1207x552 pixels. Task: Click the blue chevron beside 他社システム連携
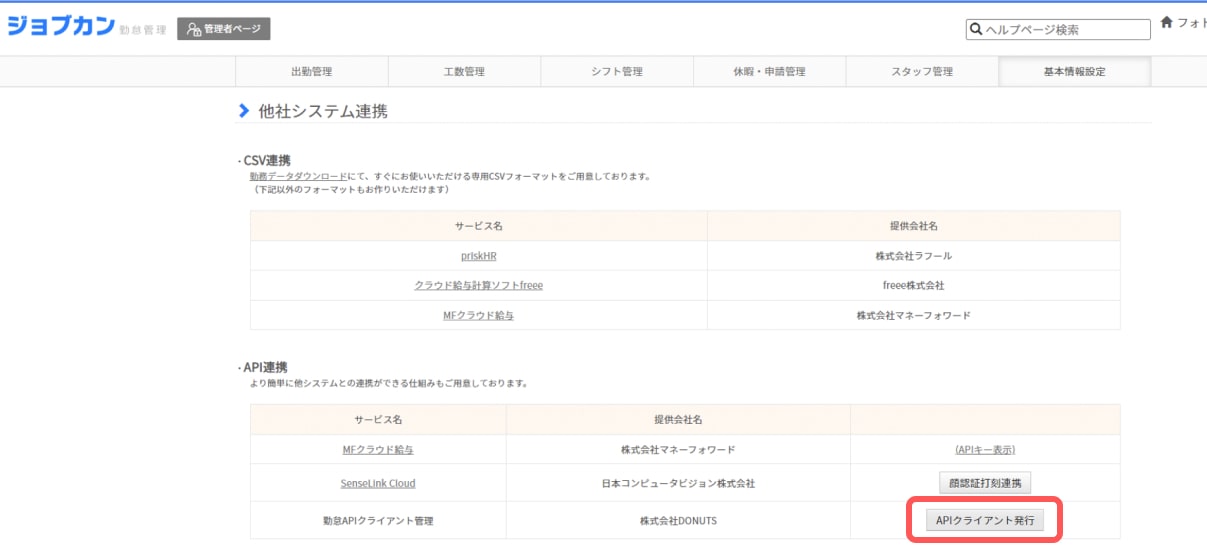click(x=244, y=111)
